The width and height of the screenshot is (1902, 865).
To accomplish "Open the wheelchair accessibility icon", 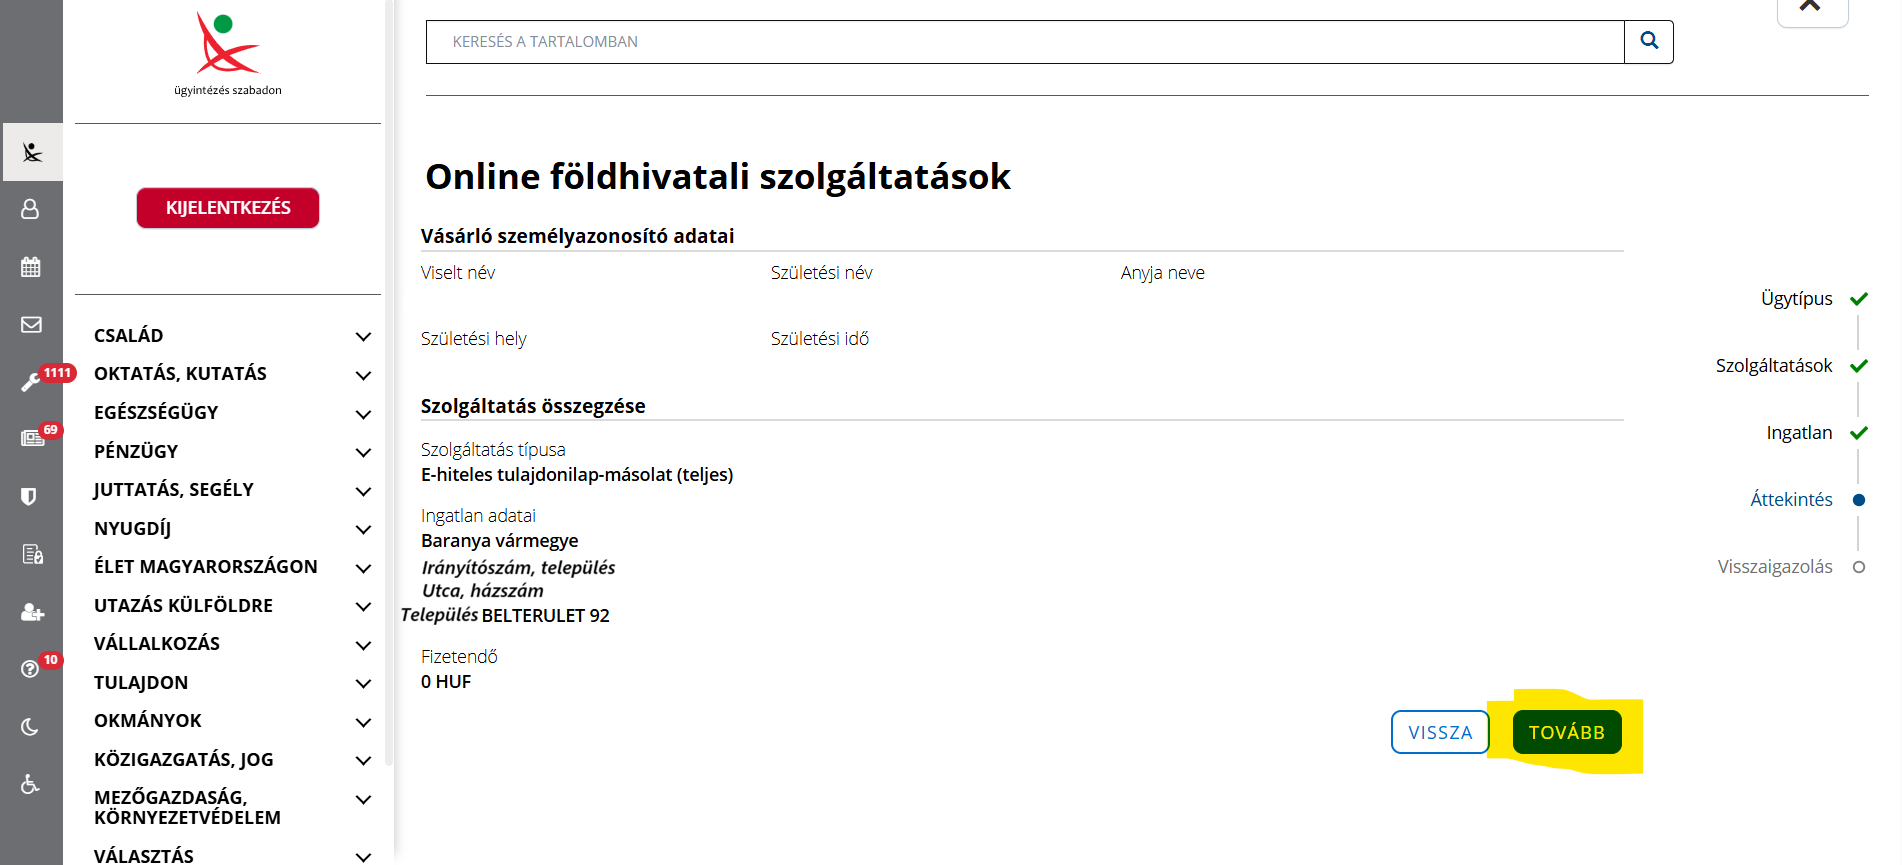I will pos(31,784).
